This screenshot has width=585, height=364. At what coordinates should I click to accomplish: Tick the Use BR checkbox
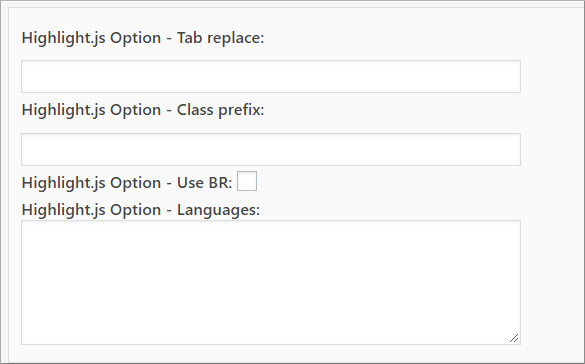tap(247, 181)
